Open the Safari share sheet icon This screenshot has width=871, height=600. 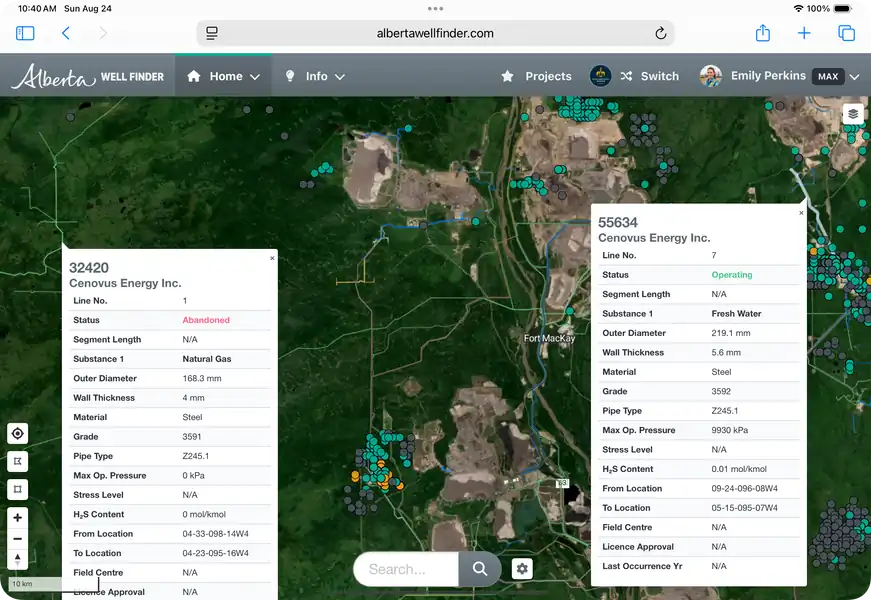click(763, 33)
